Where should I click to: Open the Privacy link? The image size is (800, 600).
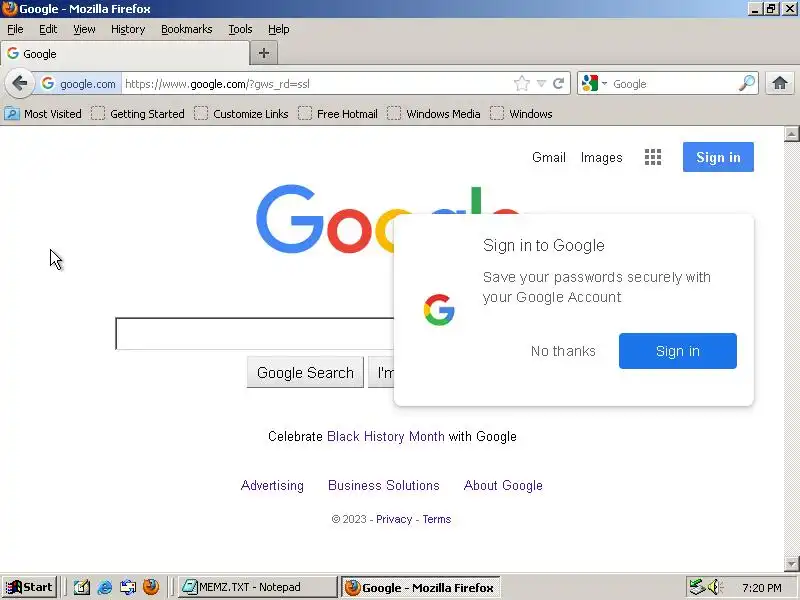[394, 519]
